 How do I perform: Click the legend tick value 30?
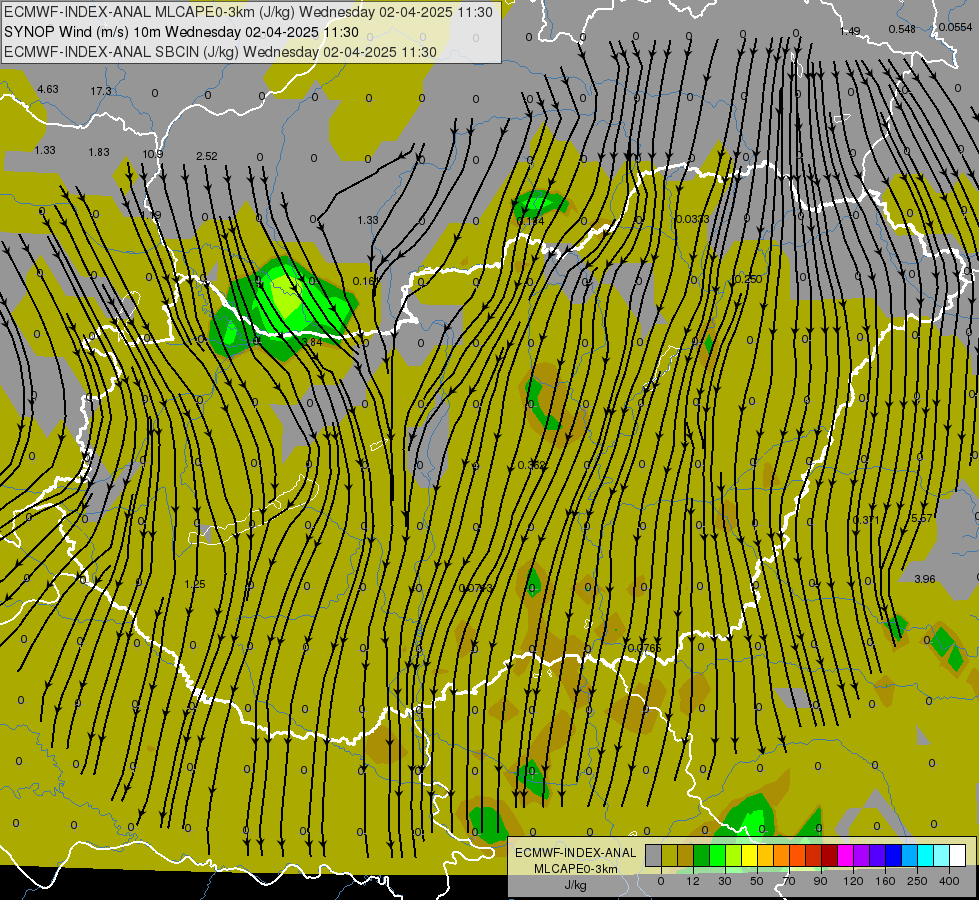point(725,881)
